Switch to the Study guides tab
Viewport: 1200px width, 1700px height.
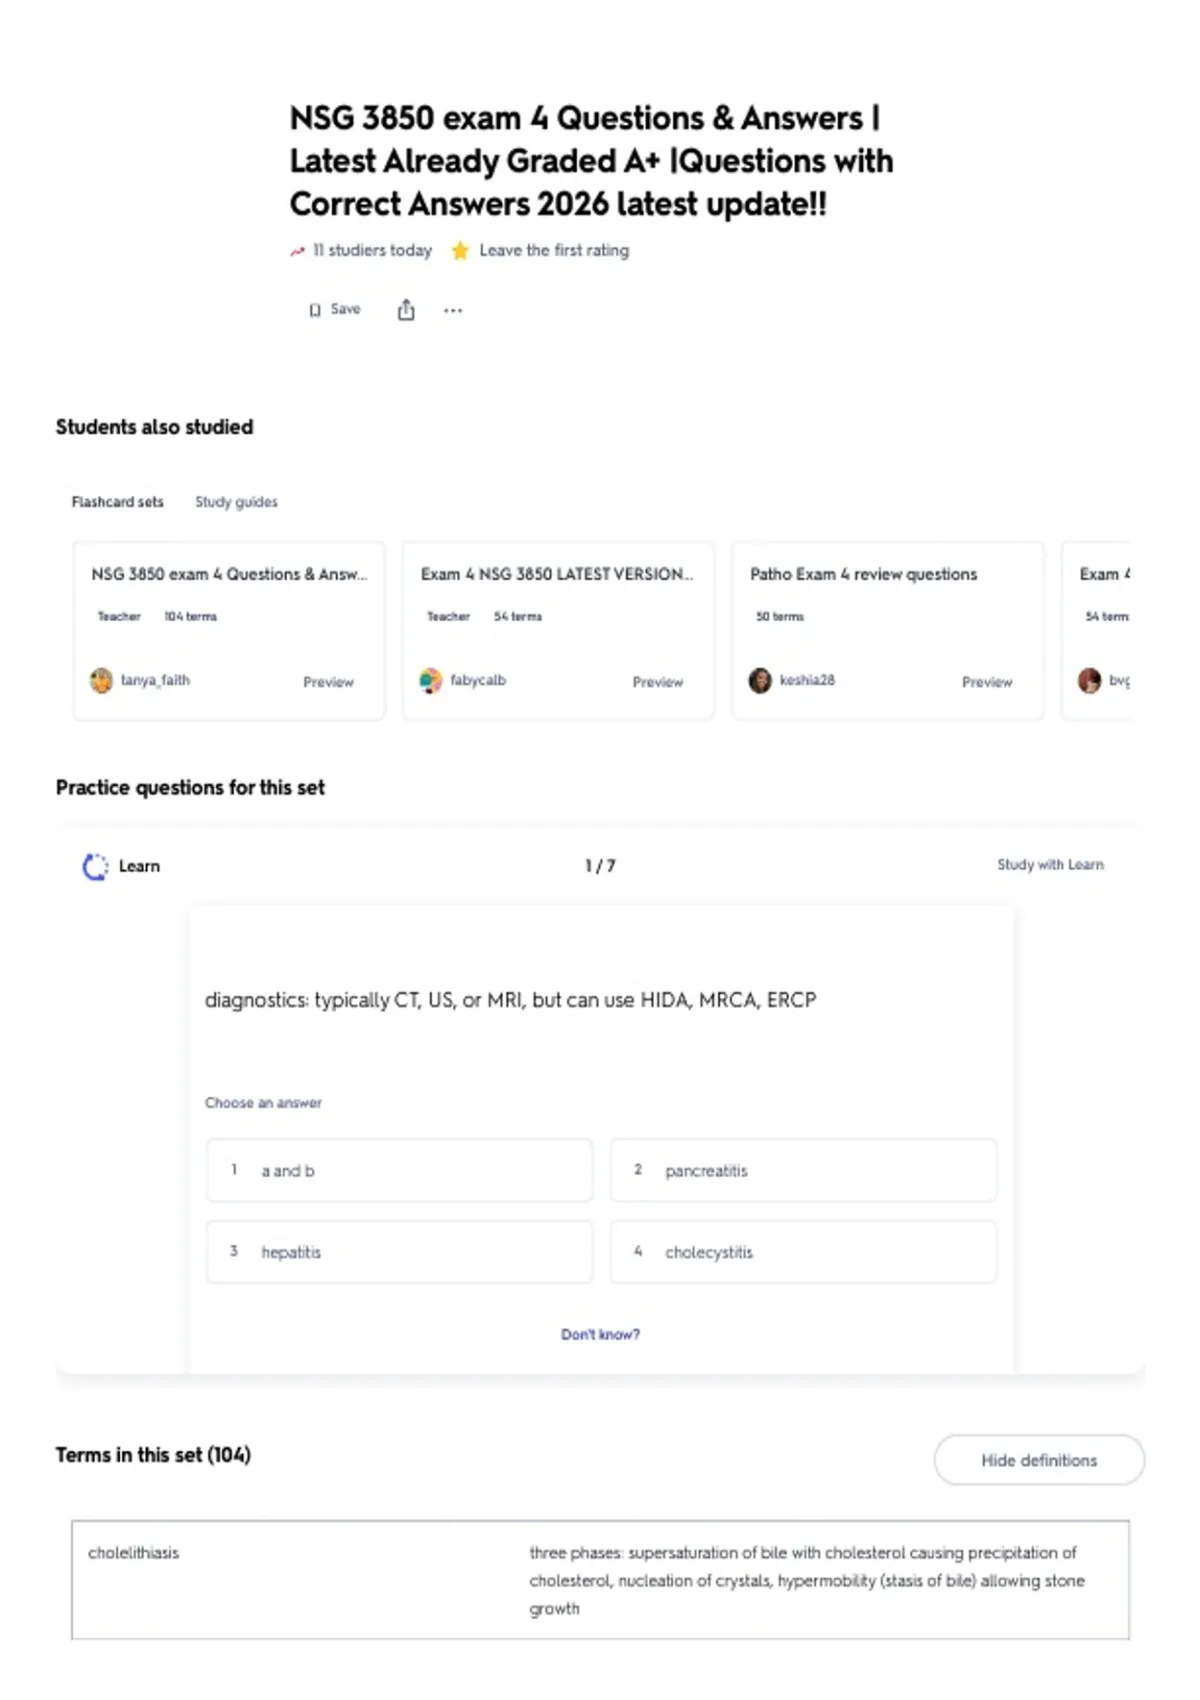[236, 502]
